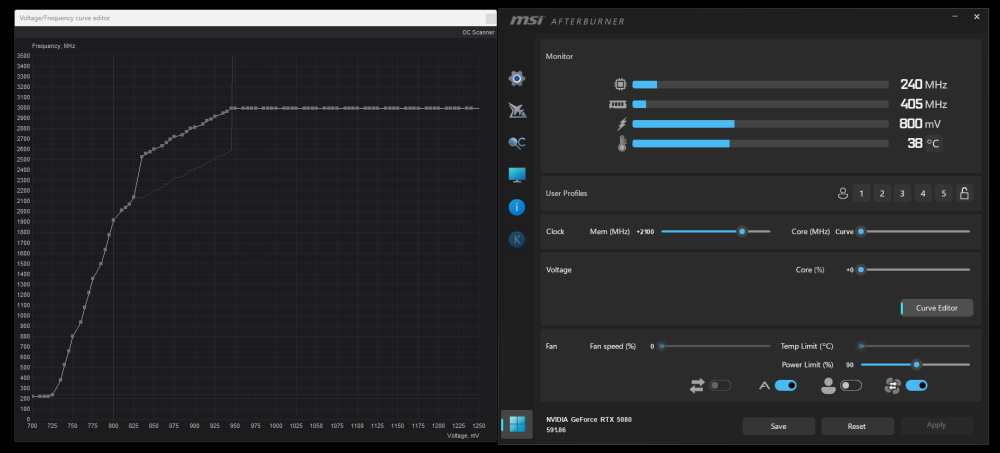Screen dimensions: 1000x453
Task: Toggle the fan sync switch
Action: 916,385
